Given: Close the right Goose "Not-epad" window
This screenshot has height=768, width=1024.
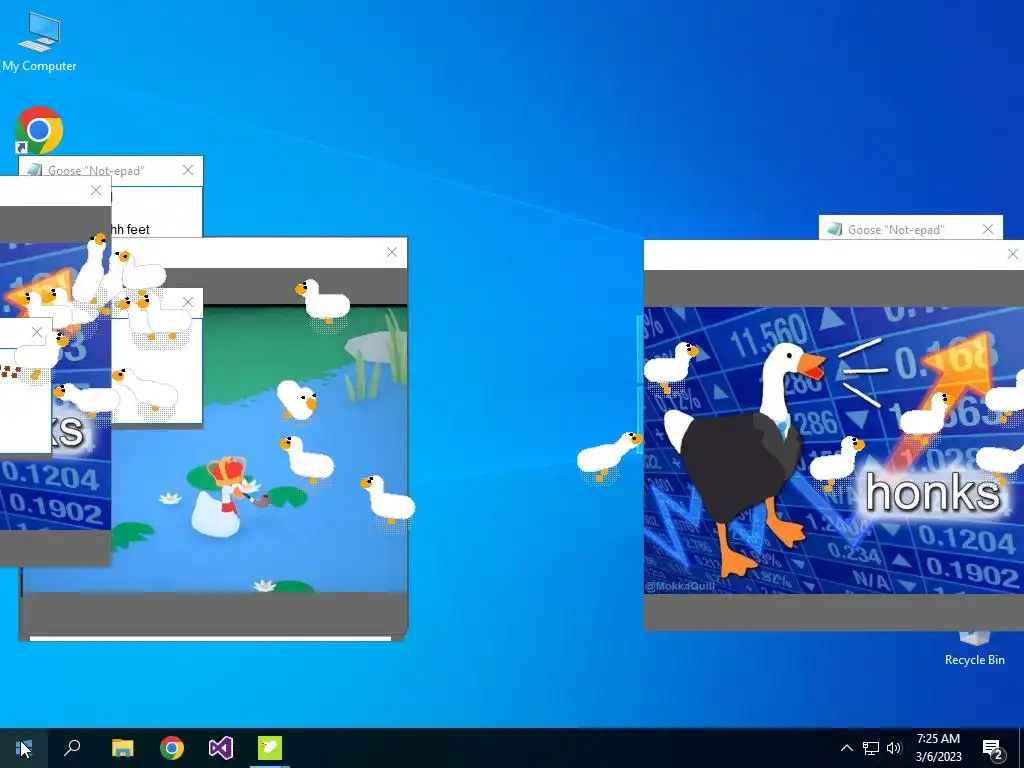Looking at the screenshot, I should (988, 229).
